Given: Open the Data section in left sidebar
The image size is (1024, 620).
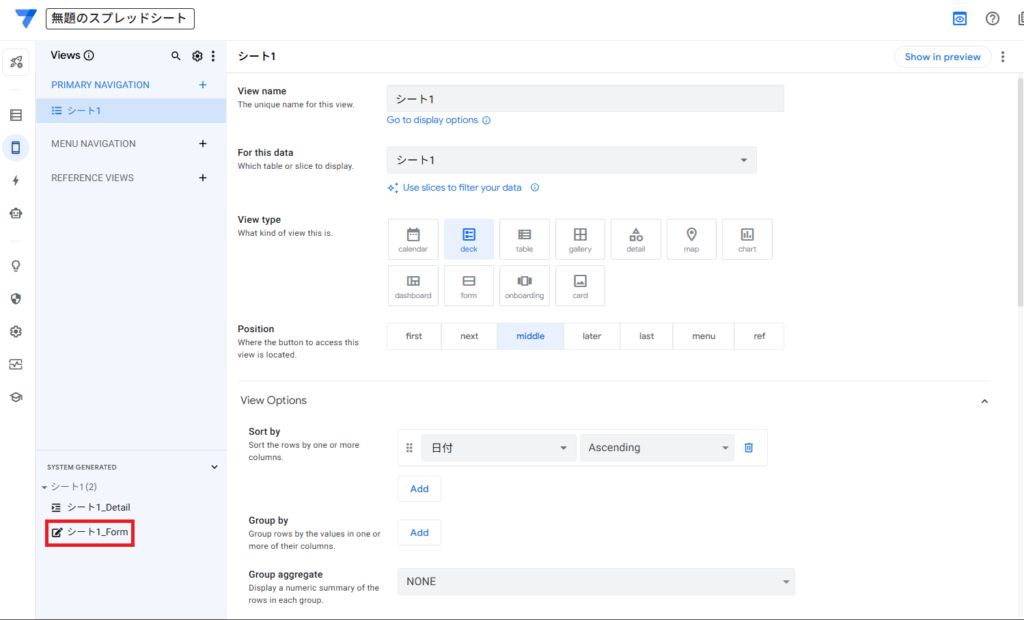Looking at the screenshot, I should pyautogui.click(x=16, y=115).
